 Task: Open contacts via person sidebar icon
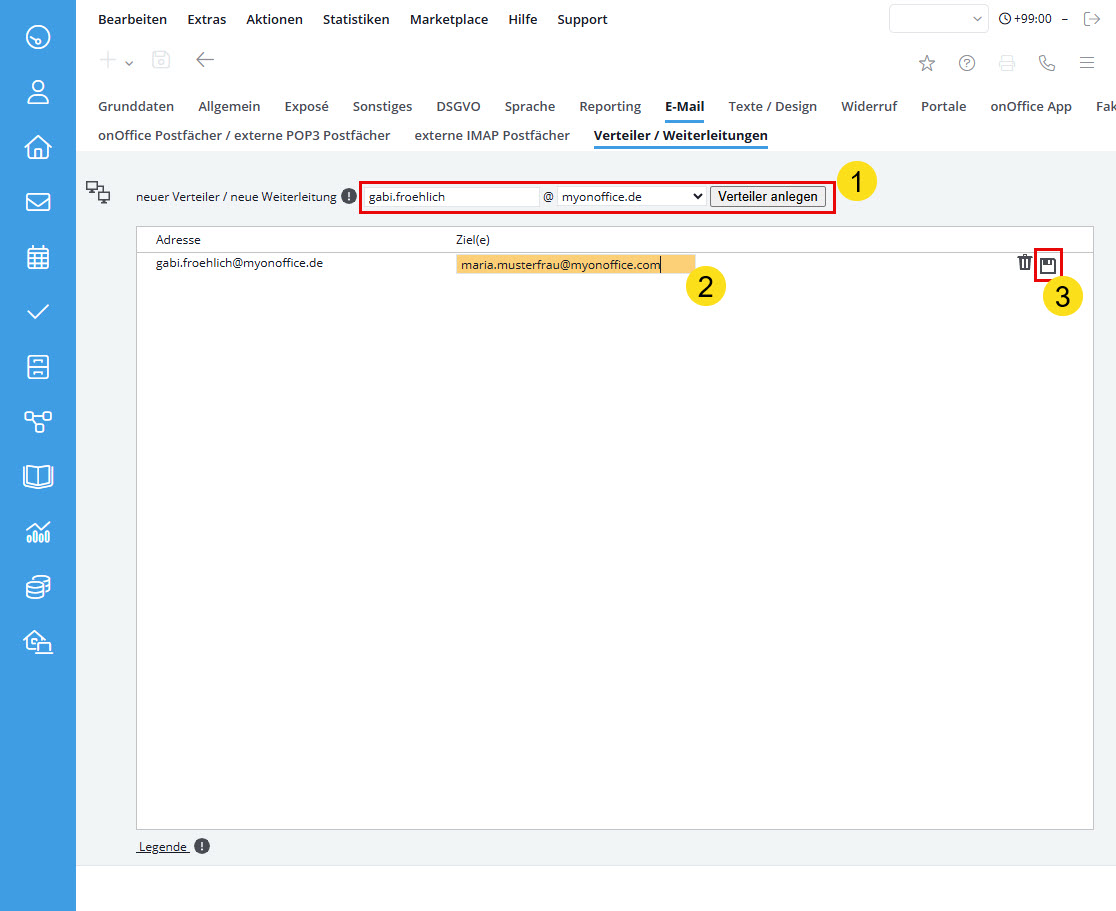[38, 93]
